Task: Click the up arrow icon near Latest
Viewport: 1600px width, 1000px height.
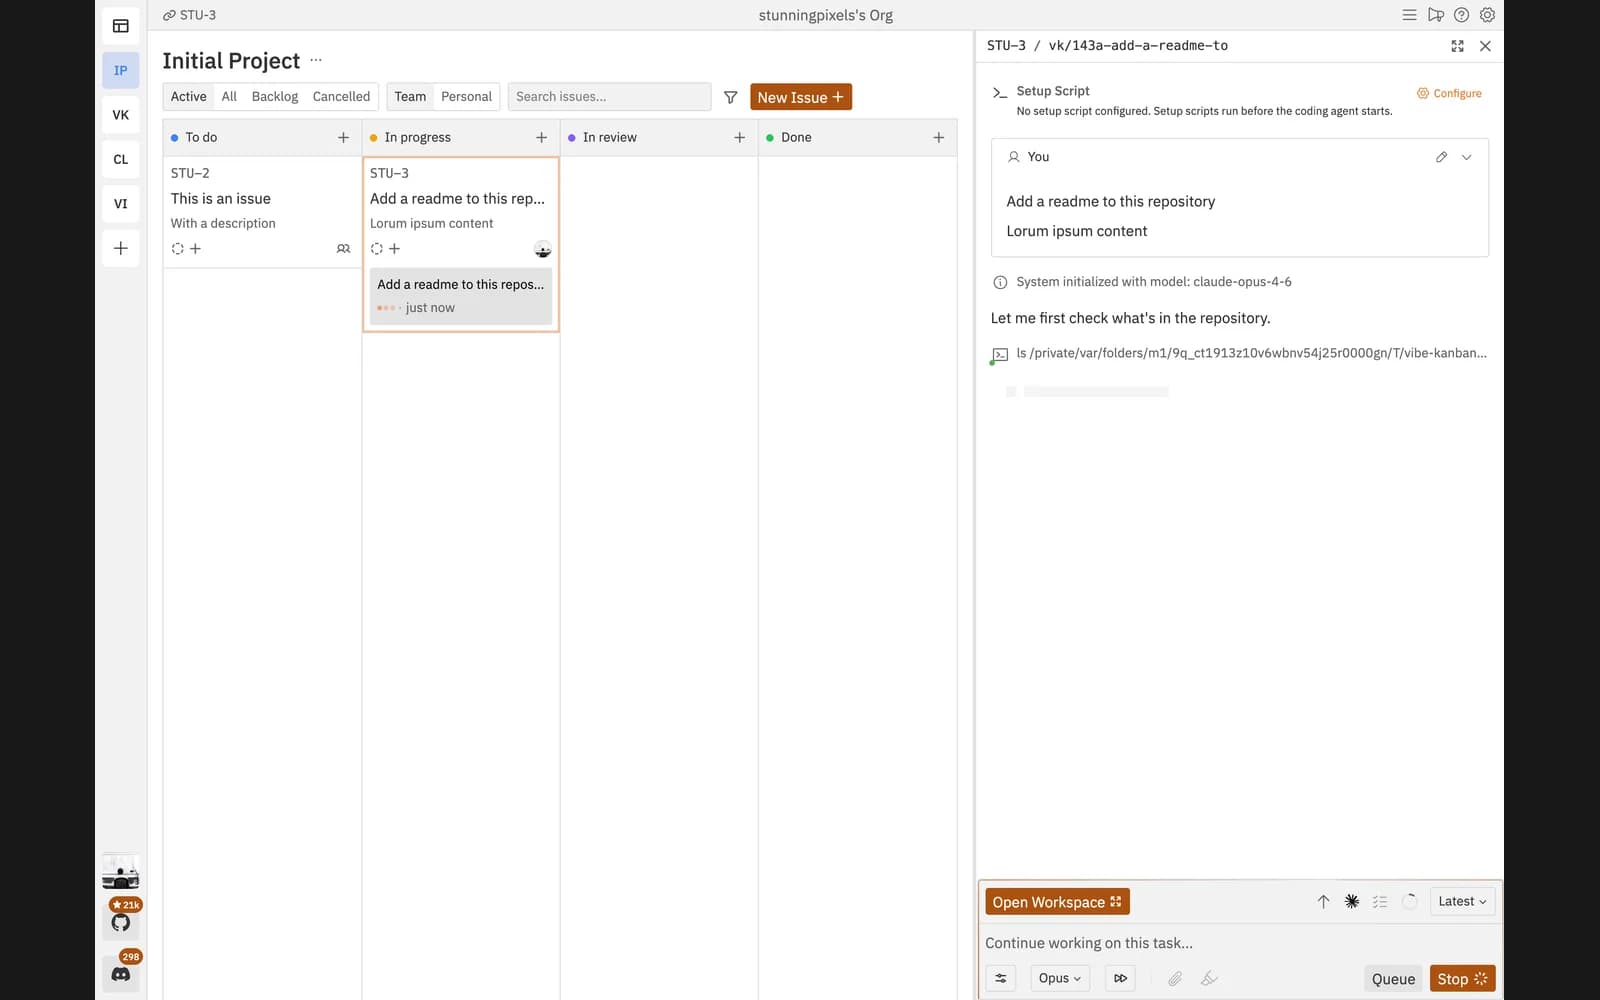Action: 1323,901
